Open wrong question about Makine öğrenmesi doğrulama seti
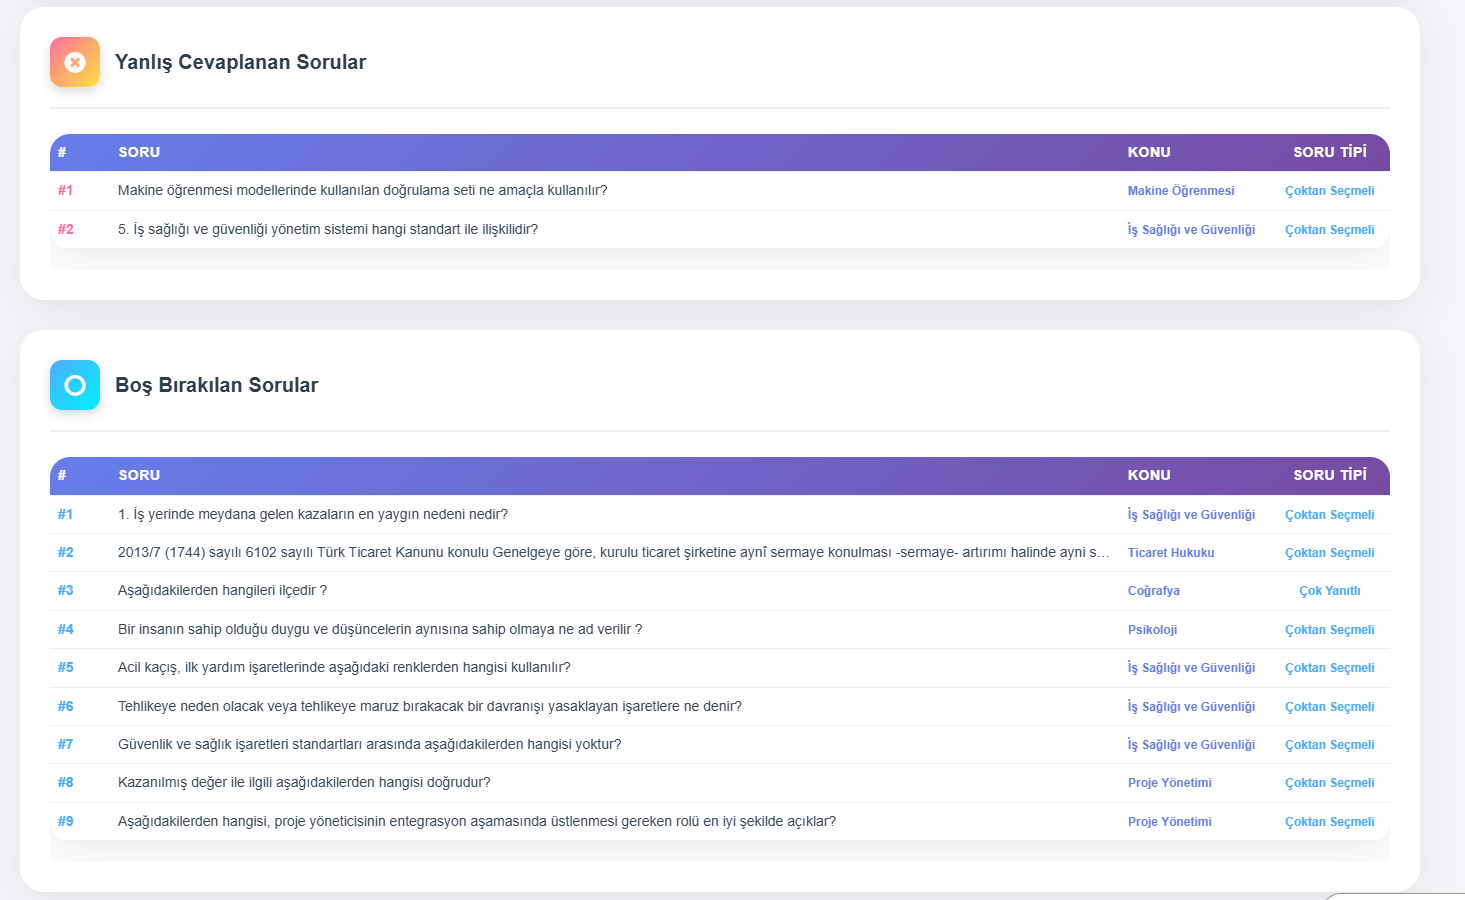 coord(362,190)
